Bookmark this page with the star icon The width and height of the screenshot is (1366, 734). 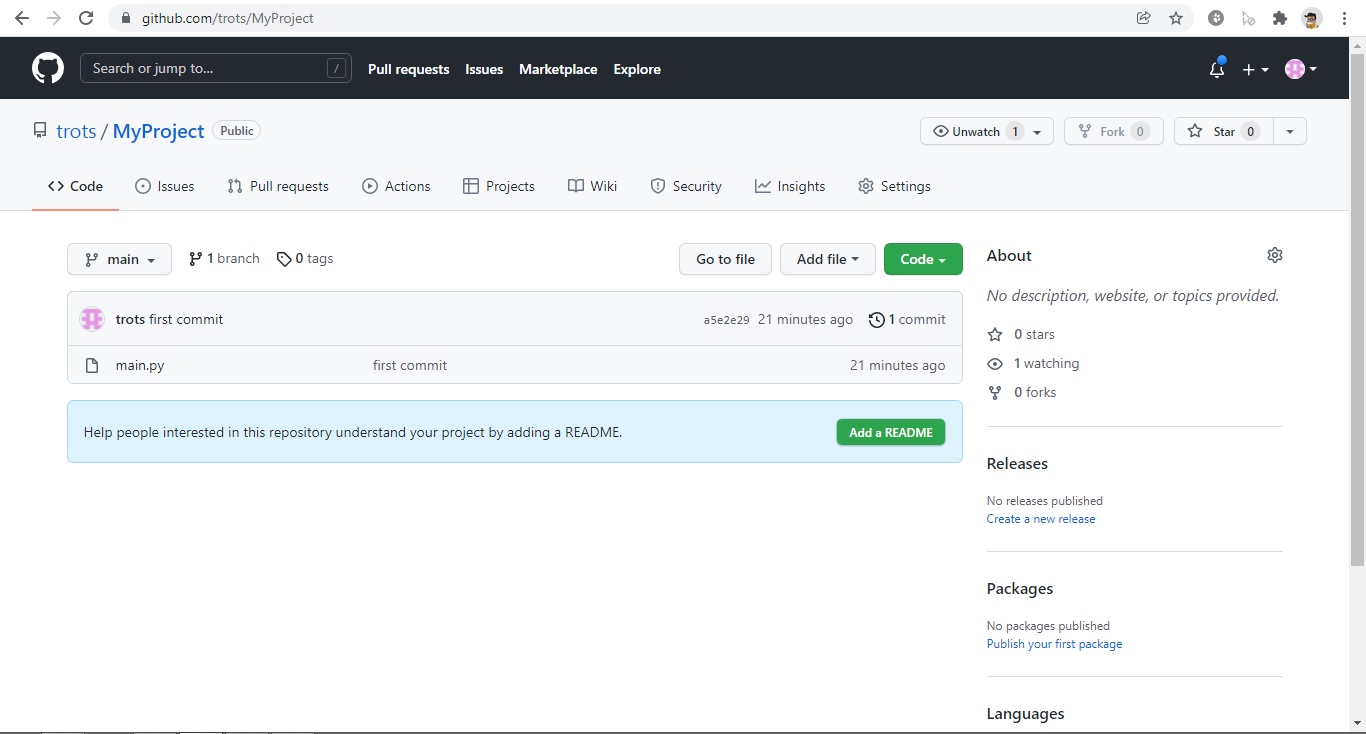point(1176,18)
